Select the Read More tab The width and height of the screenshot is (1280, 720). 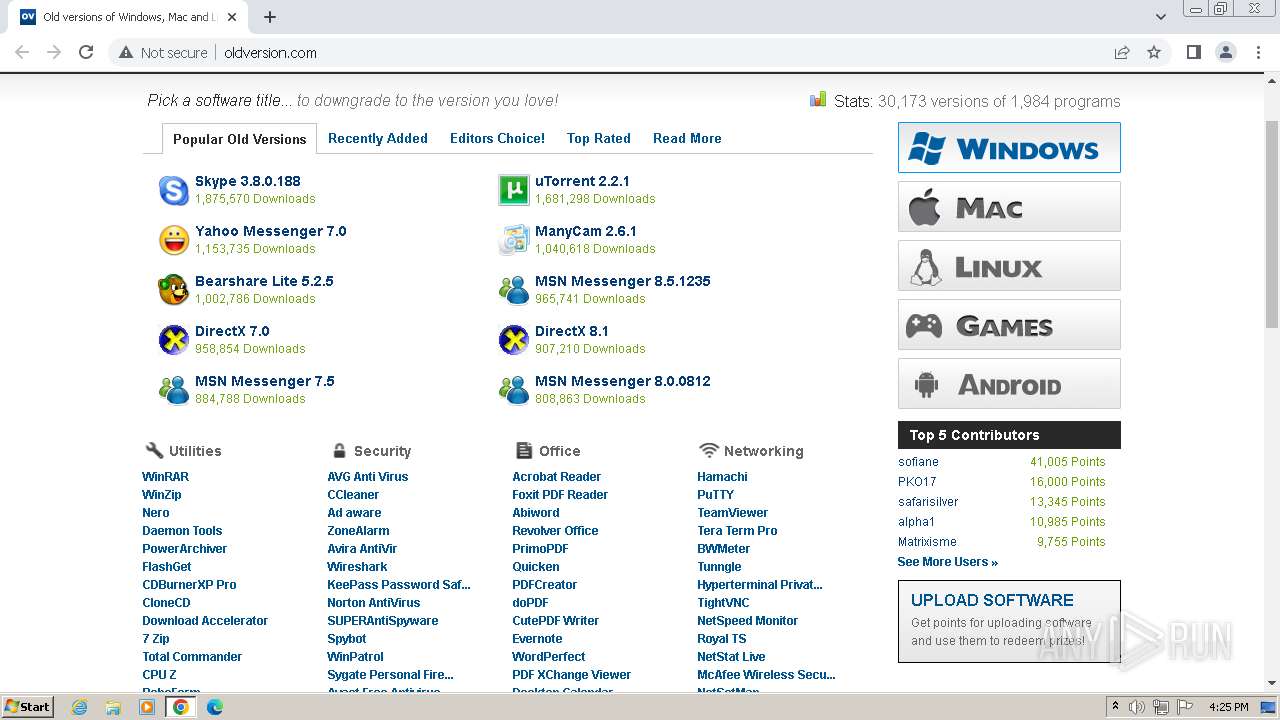click(687, 138)
